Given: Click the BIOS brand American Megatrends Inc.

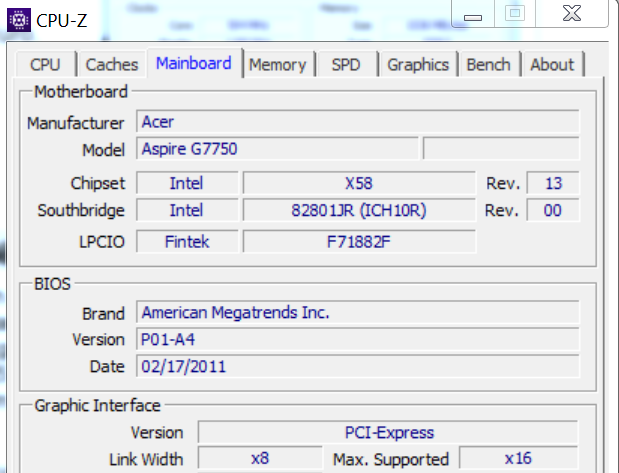Looking at the screenshot, I should [358, 312].
